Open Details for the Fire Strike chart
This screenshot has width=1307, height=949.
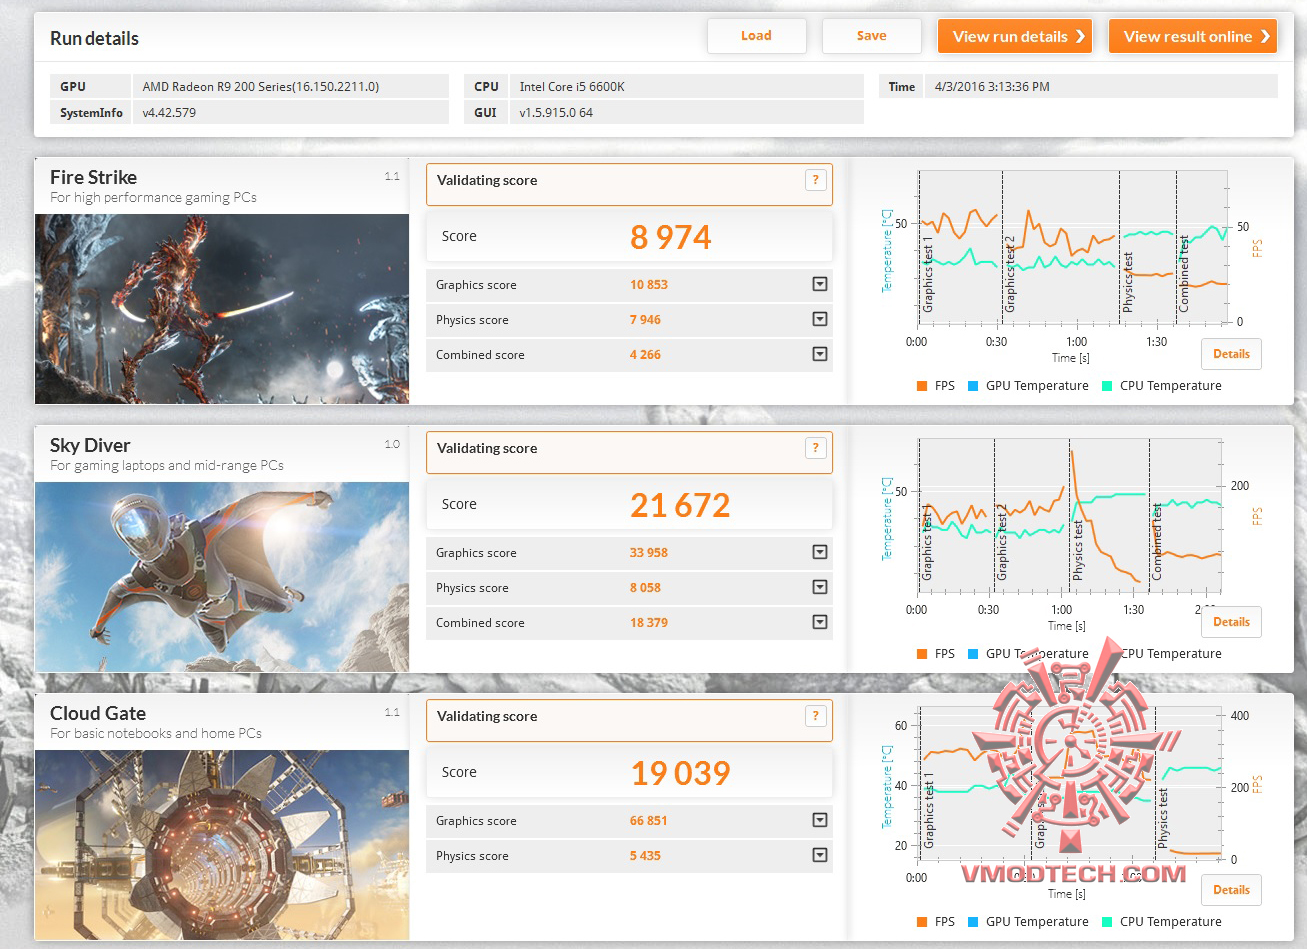point(1231,354)
